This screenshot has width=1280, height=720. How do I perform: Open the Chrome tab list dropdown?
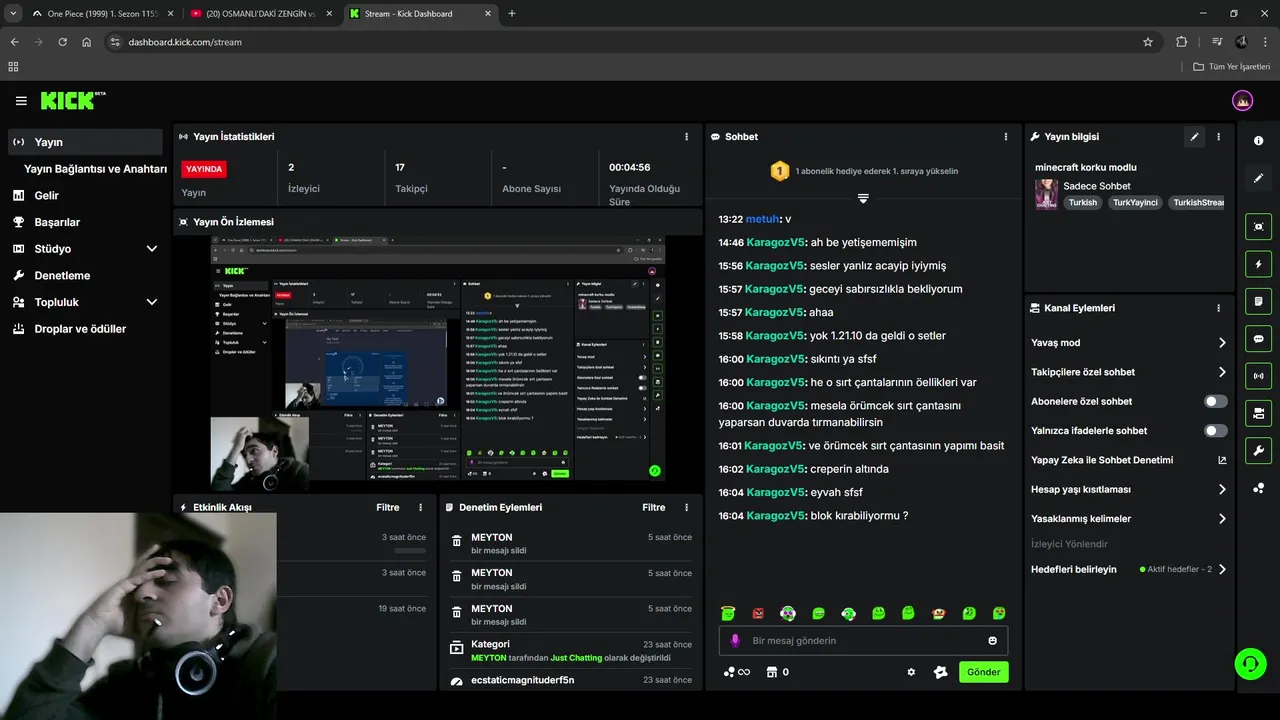coord(13,14)
